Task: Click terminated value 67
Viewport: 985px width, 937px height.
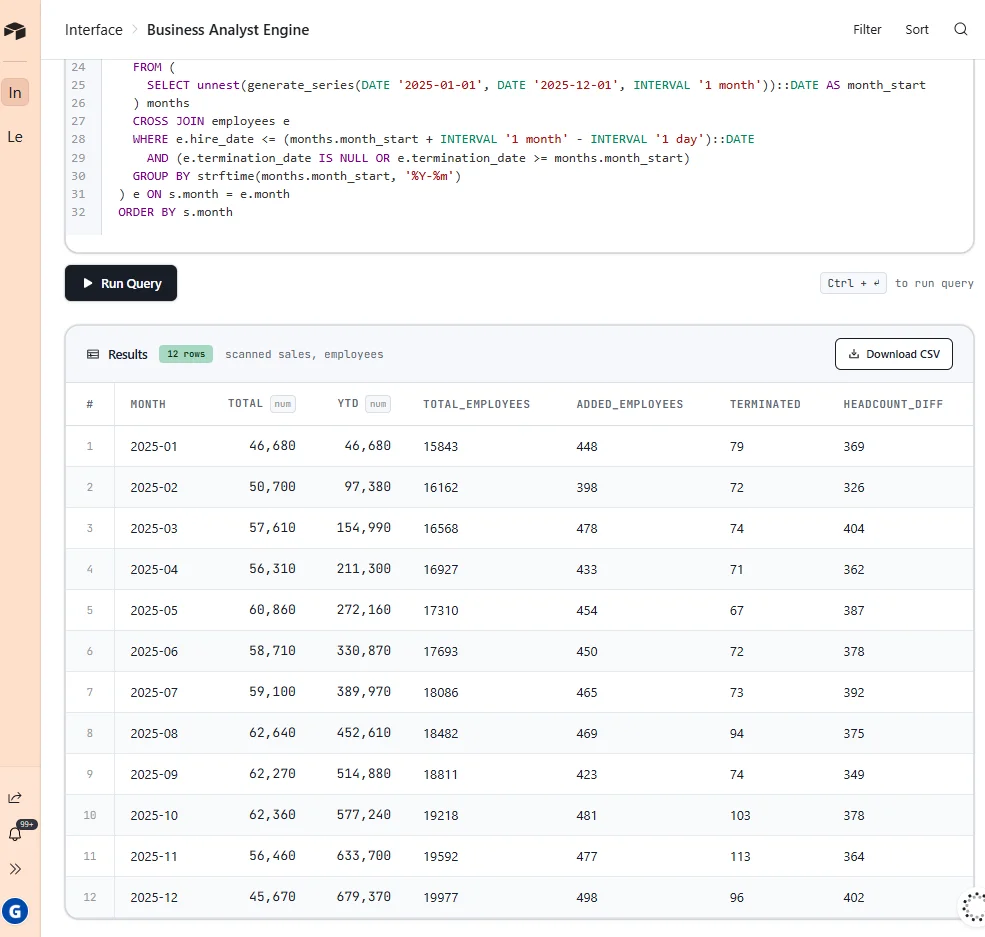Action: pos(736,610)
